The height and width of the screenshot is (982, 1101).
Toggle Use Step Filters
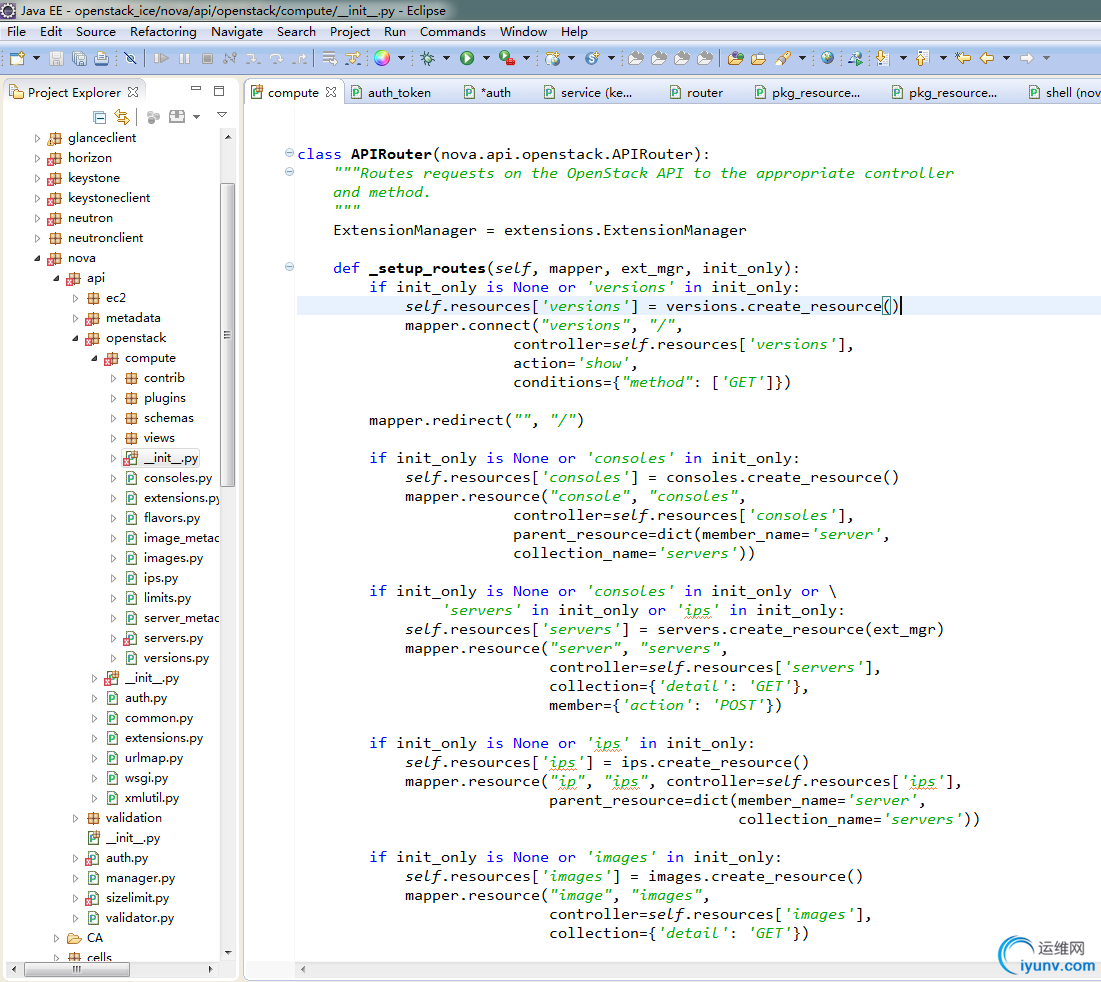tap(352, 58)
